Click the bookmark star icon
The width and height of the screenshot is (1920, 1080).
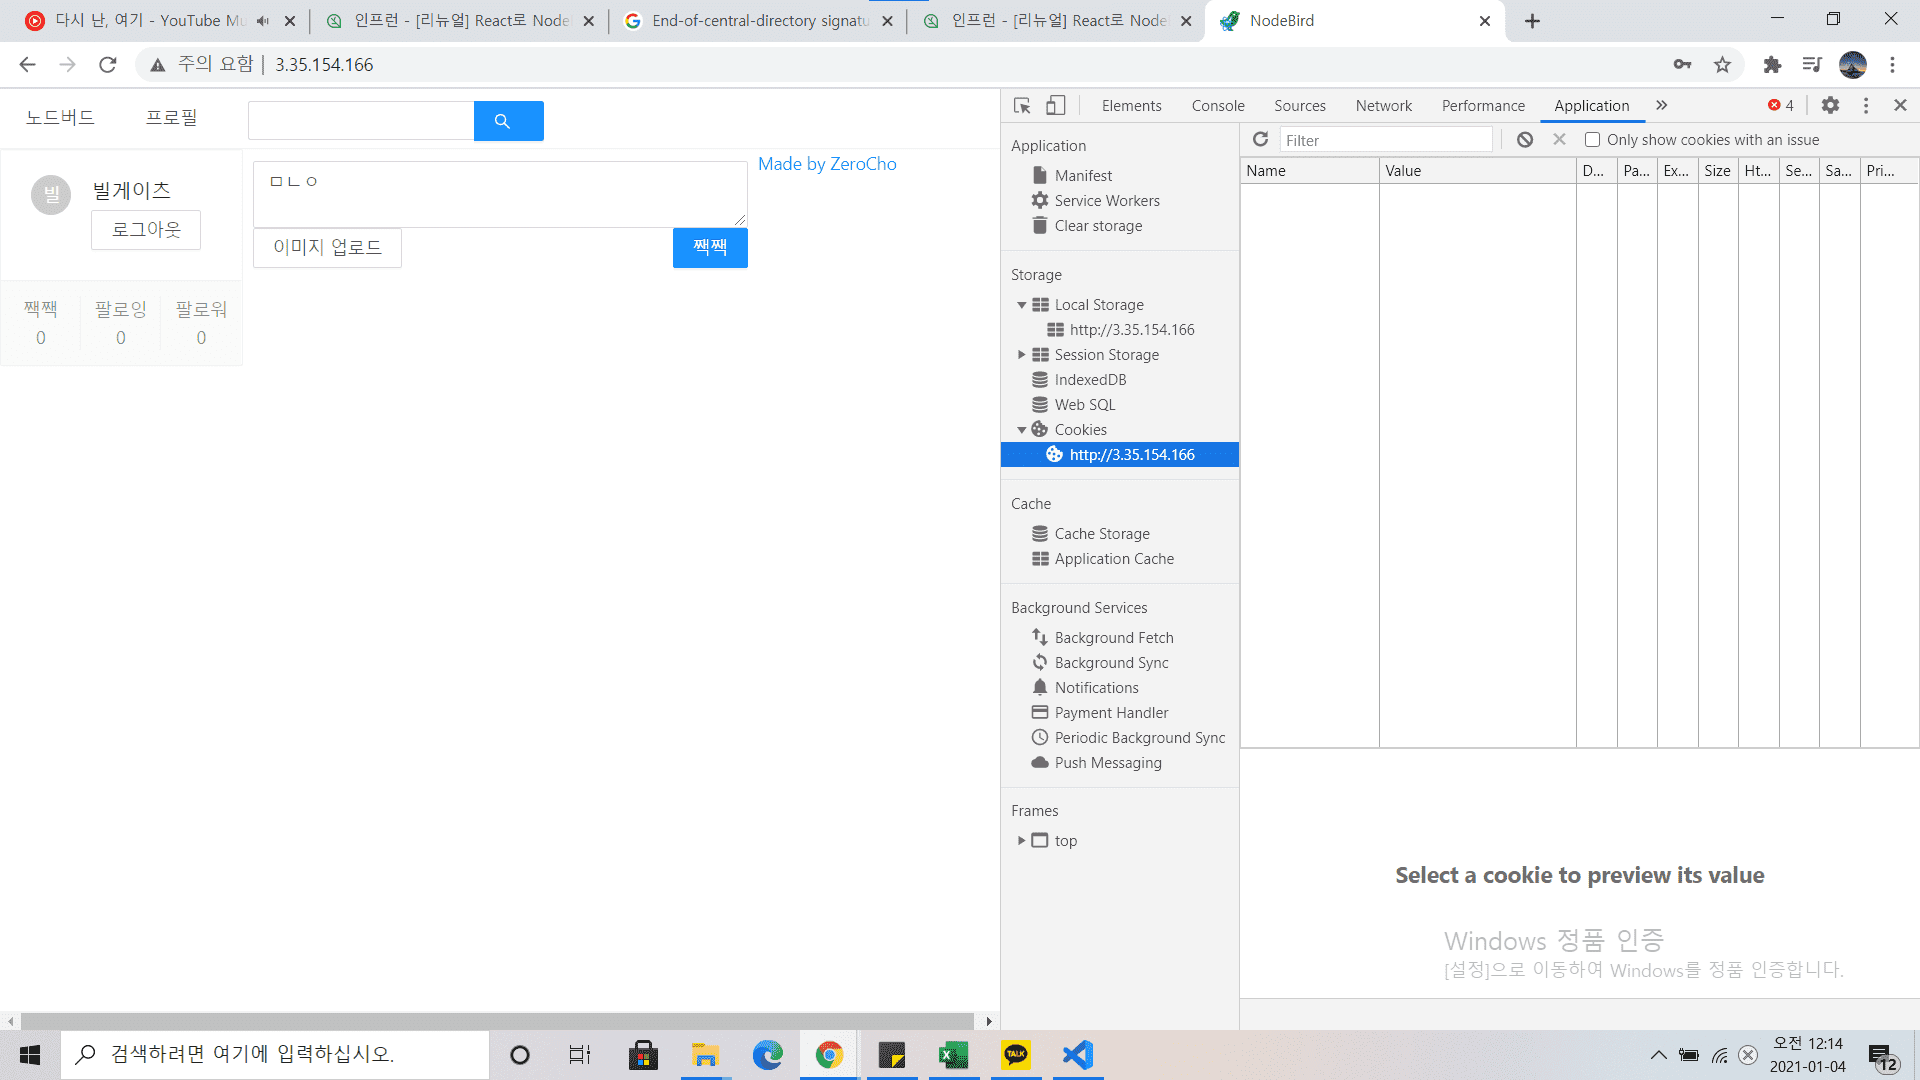pos(1722,65)
